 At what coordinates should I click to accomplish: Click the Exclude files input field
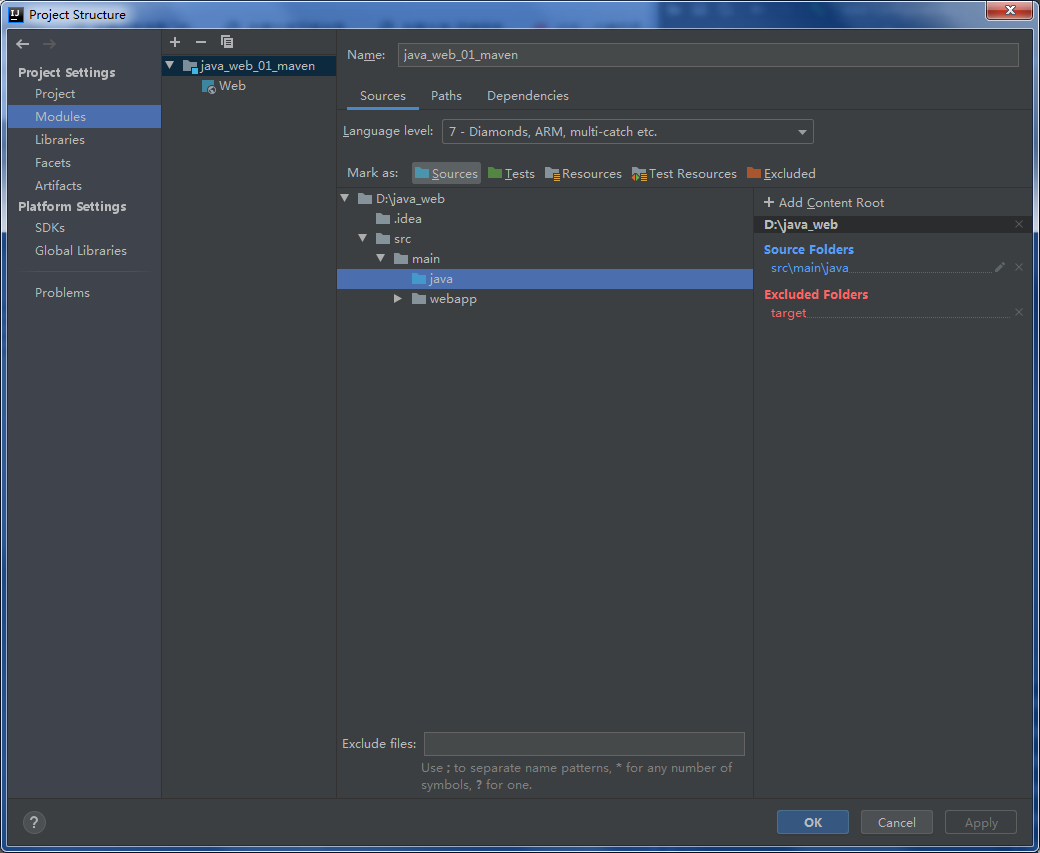click(x=584, y=744)
